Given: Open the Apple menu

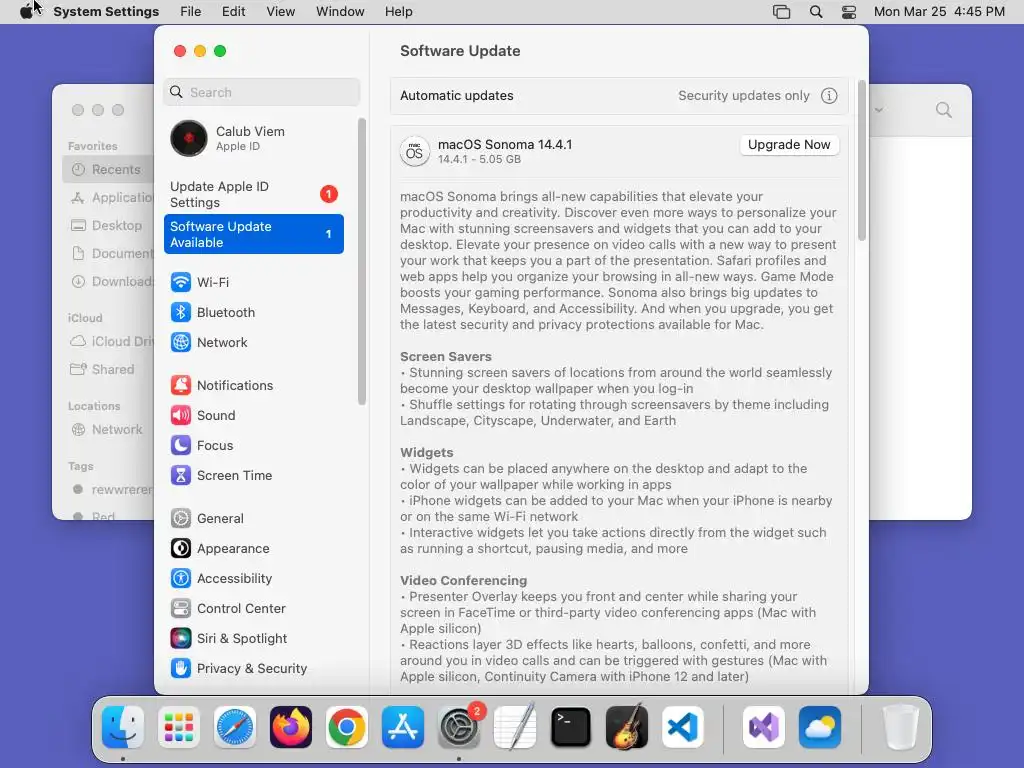Looking at the screenshot, I should (x=27, y=12).
